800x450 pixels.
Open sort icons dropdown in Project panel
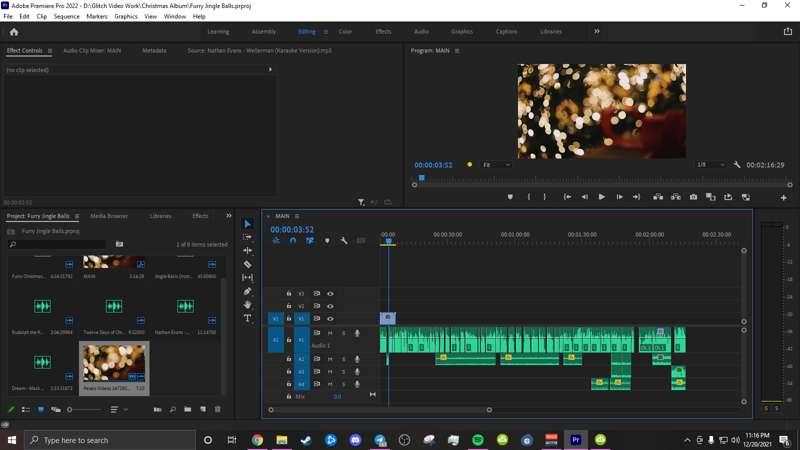click(x=118, y=409)
